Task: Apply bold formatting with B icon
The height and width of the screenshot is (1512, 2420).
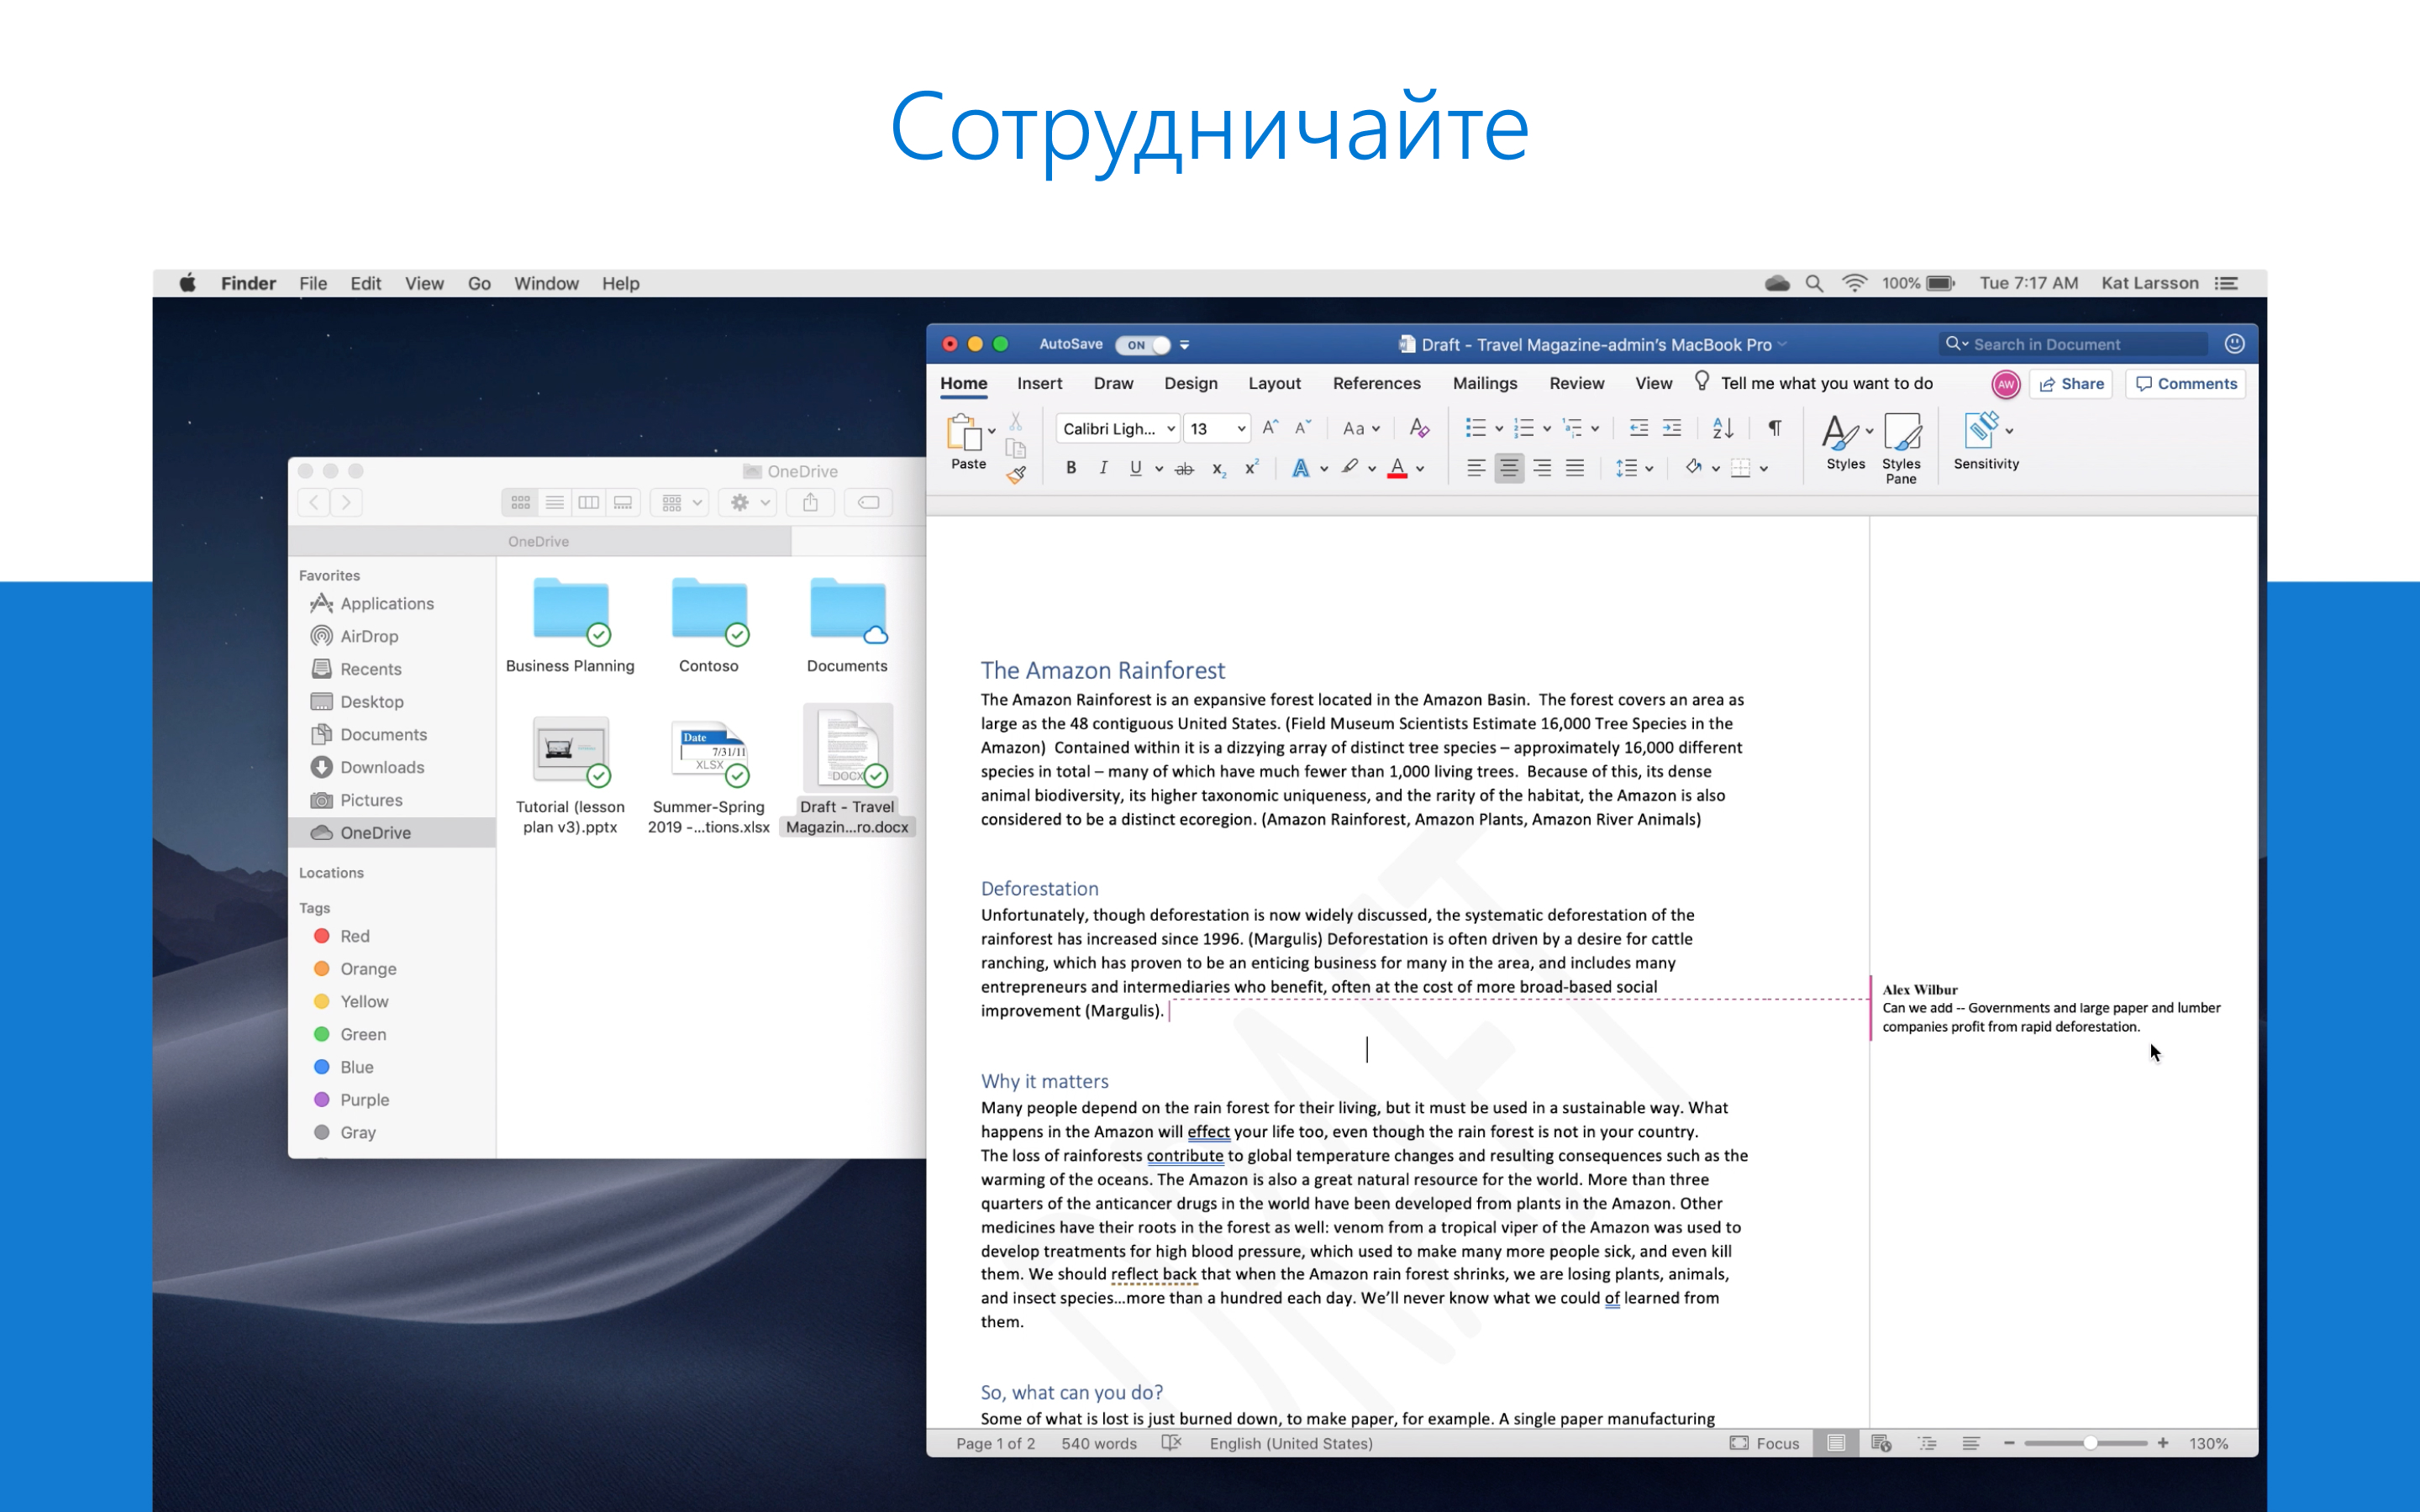Action: 1070,468
